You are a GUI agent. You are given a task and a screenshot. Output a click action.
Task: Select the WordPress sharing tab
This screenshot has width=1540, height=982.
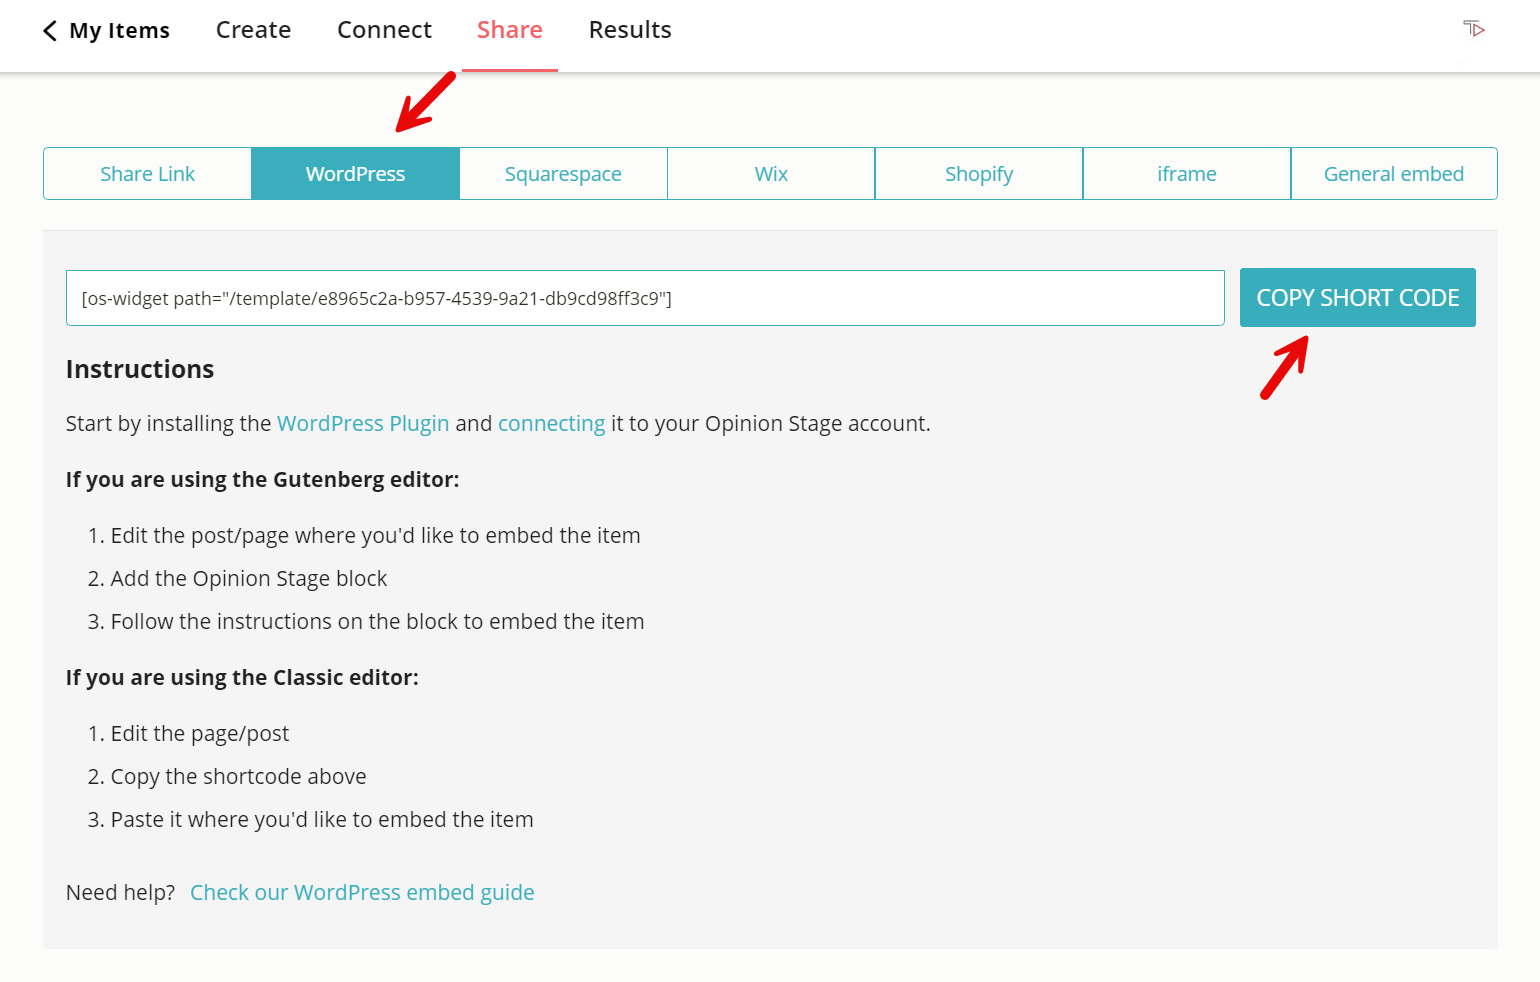(x=355, y=173)
